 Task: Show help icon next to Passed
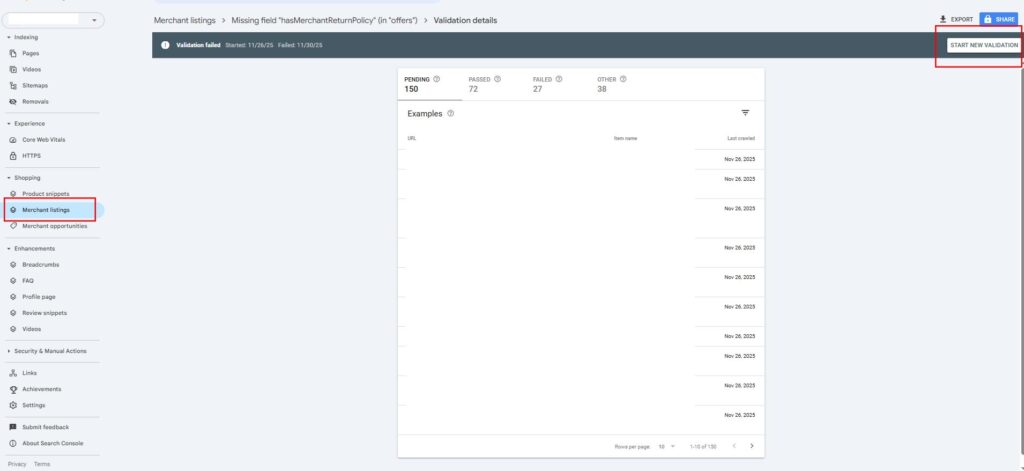tap(497, 79)
